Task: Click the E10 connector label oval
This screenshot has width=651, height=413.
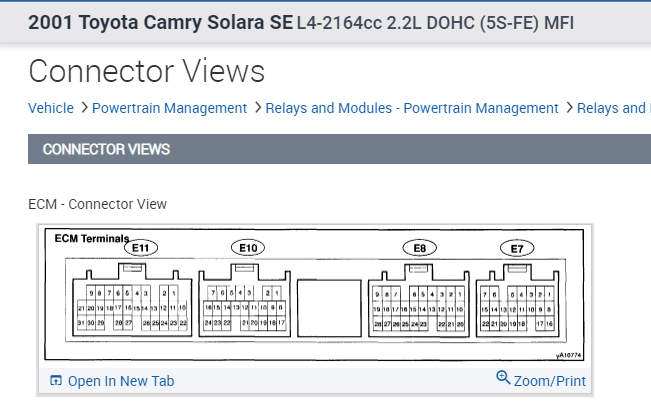Action: (248, 246)
